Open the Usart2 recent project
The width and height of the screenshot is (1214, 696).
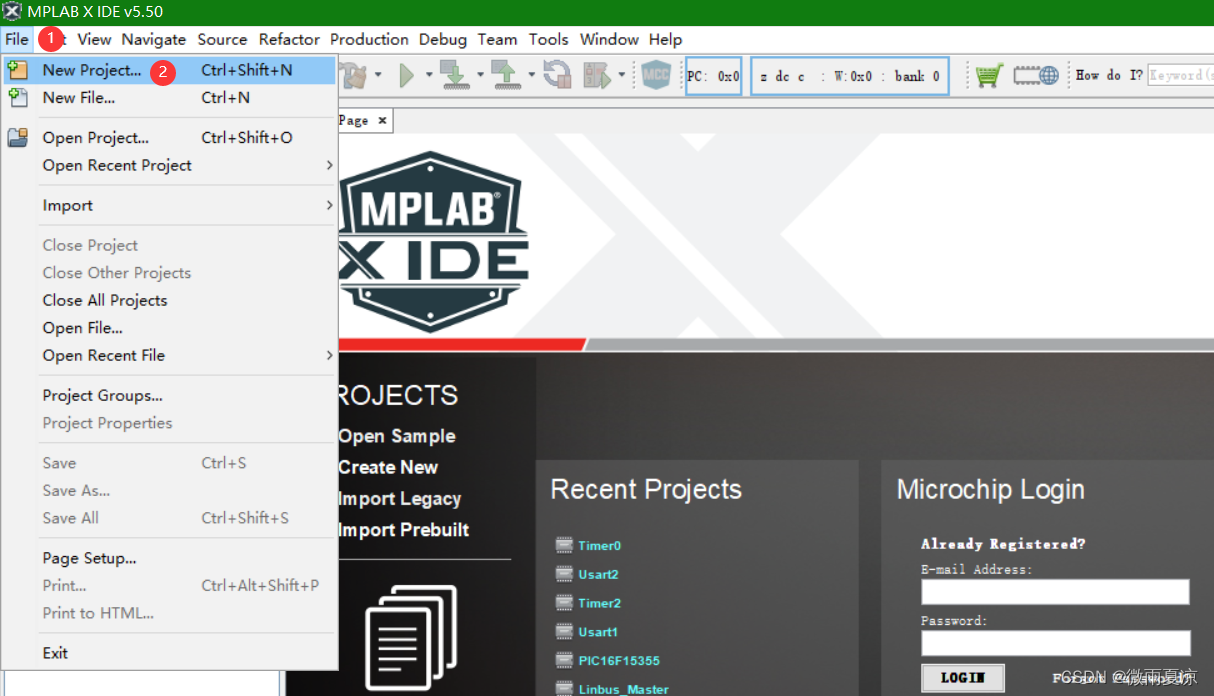click(598, 574)
